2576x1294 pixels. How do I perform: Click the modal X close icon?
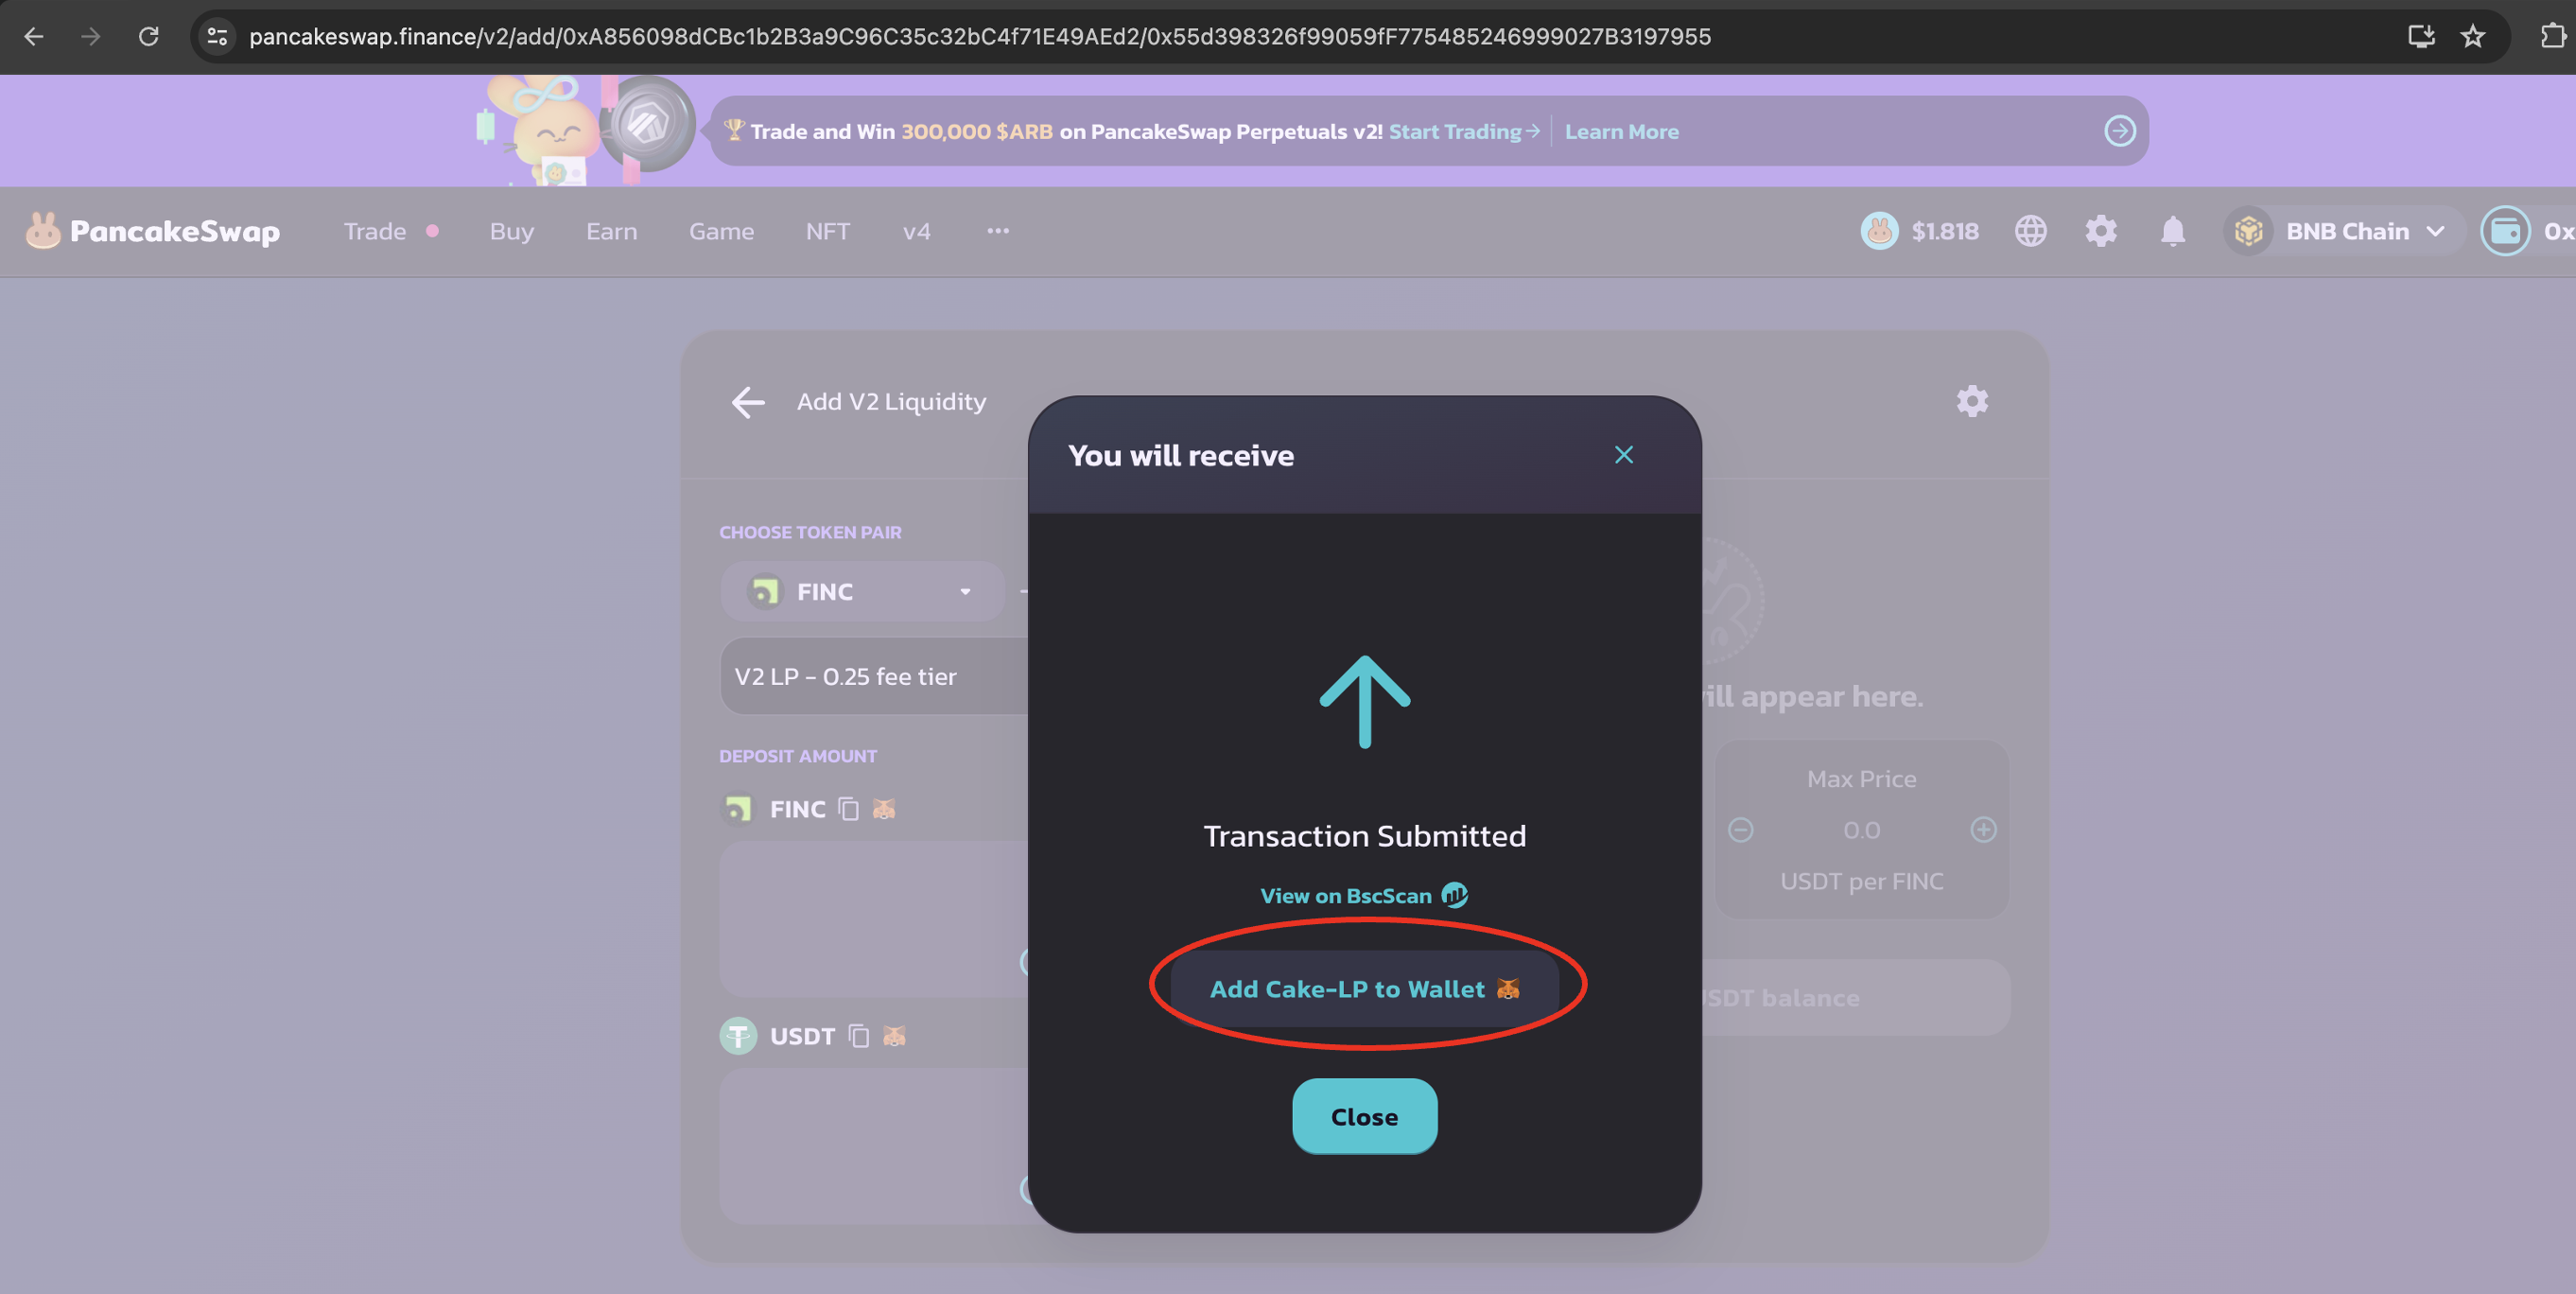point(1623,455)
